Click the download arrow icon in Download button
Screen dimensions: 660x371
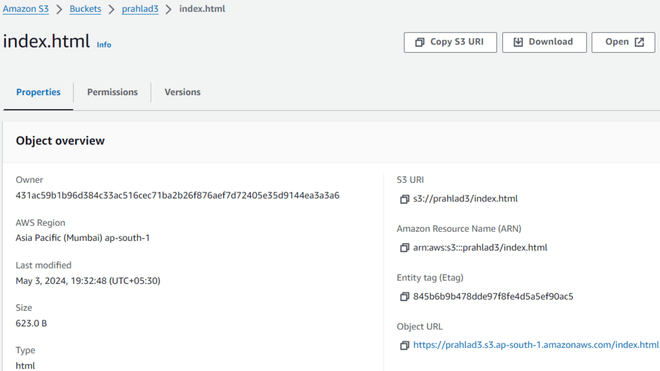tap(518, 42)
